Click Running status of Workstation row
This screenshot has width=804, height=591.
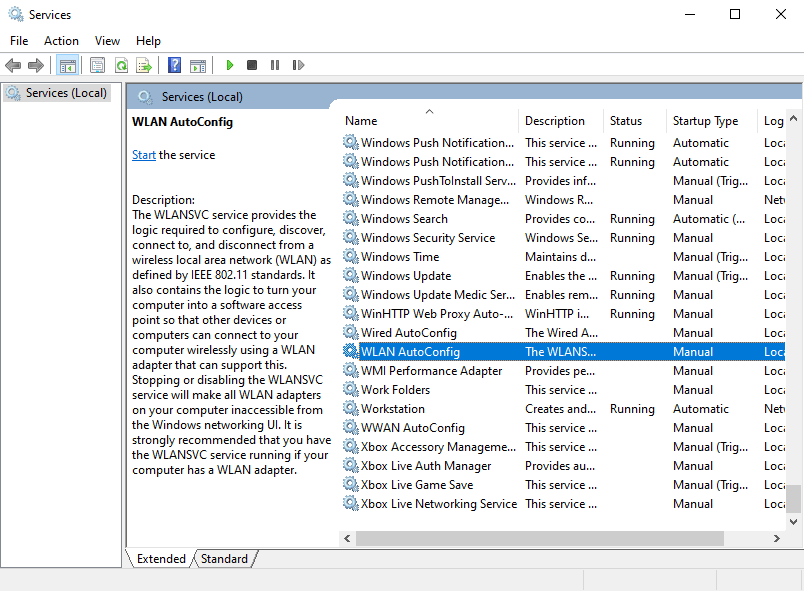coord(632,409)
